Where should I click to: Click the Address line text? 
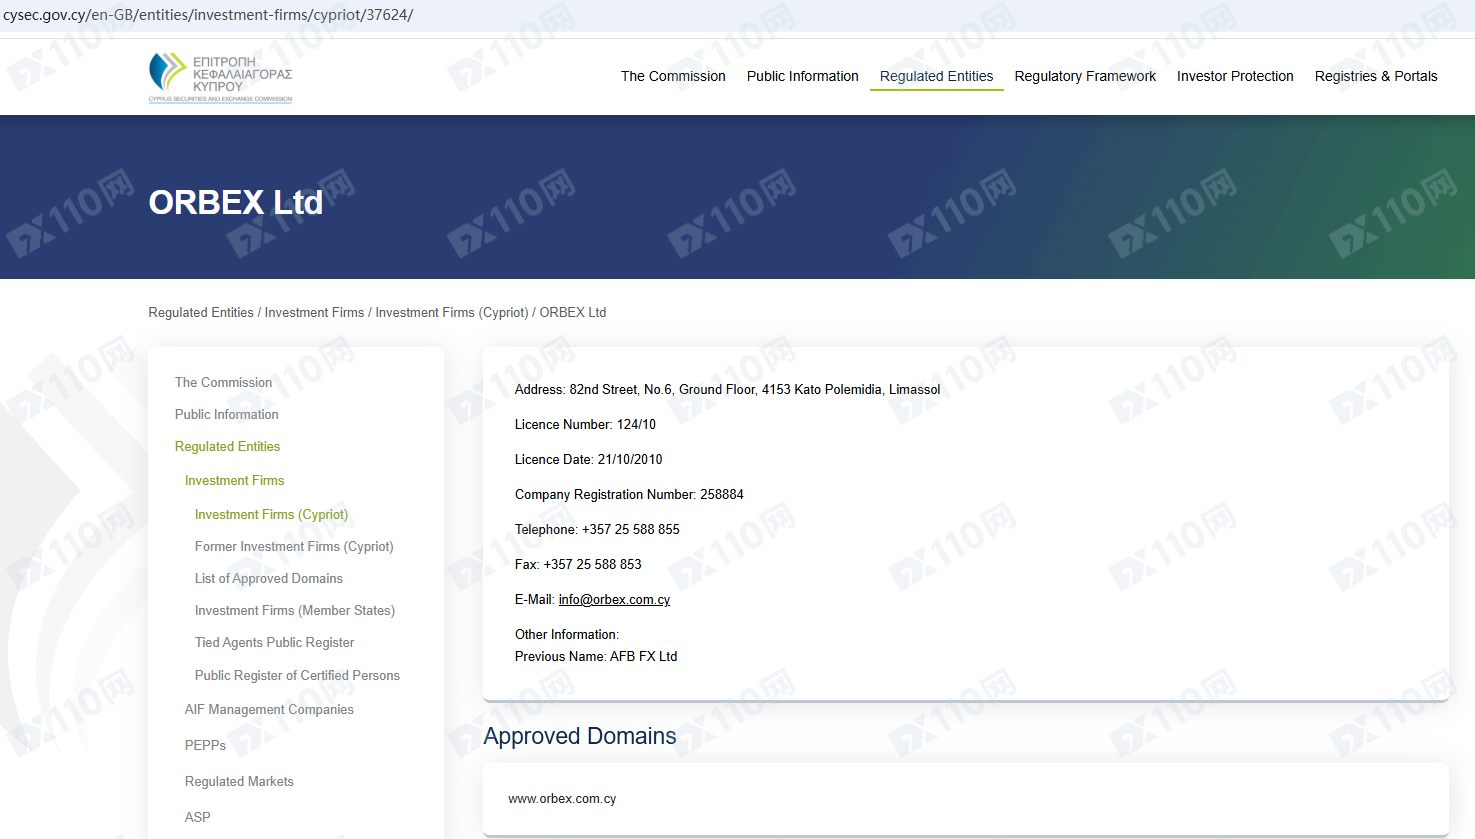coord(727,389)
